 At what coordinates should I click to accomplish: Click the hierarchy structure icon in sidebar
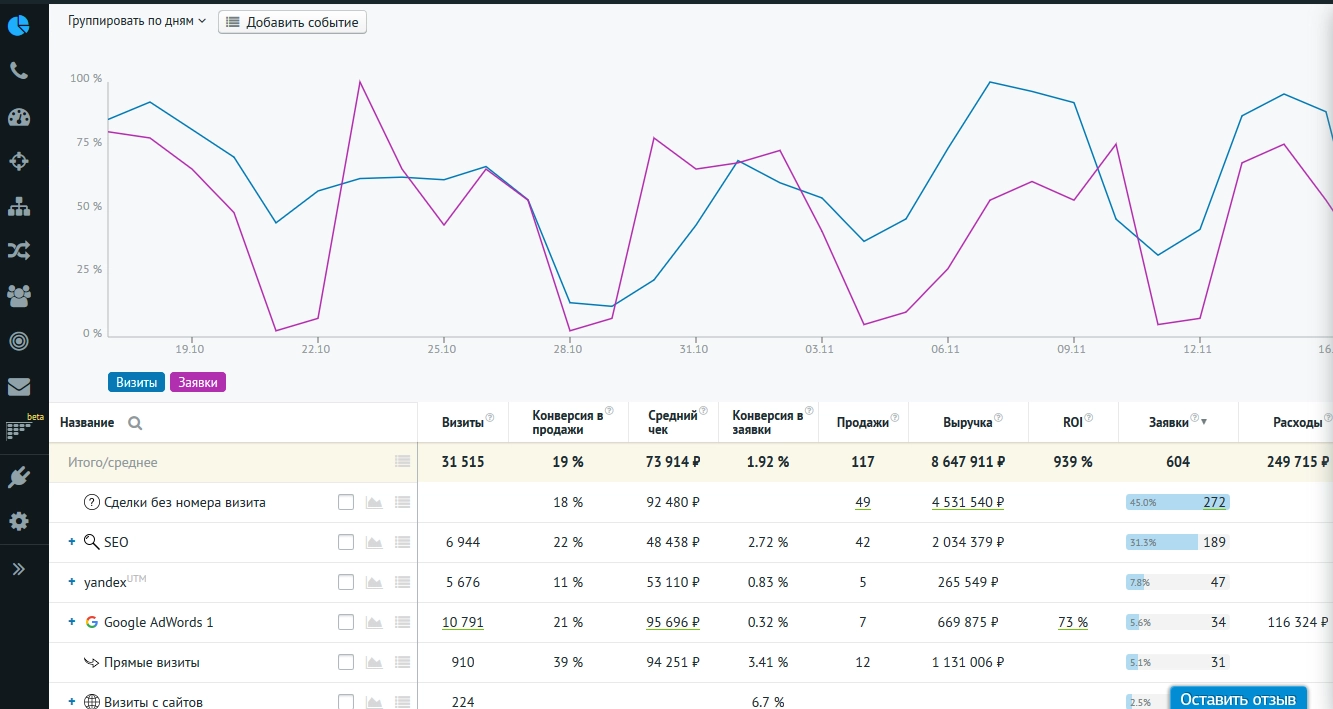18,206
